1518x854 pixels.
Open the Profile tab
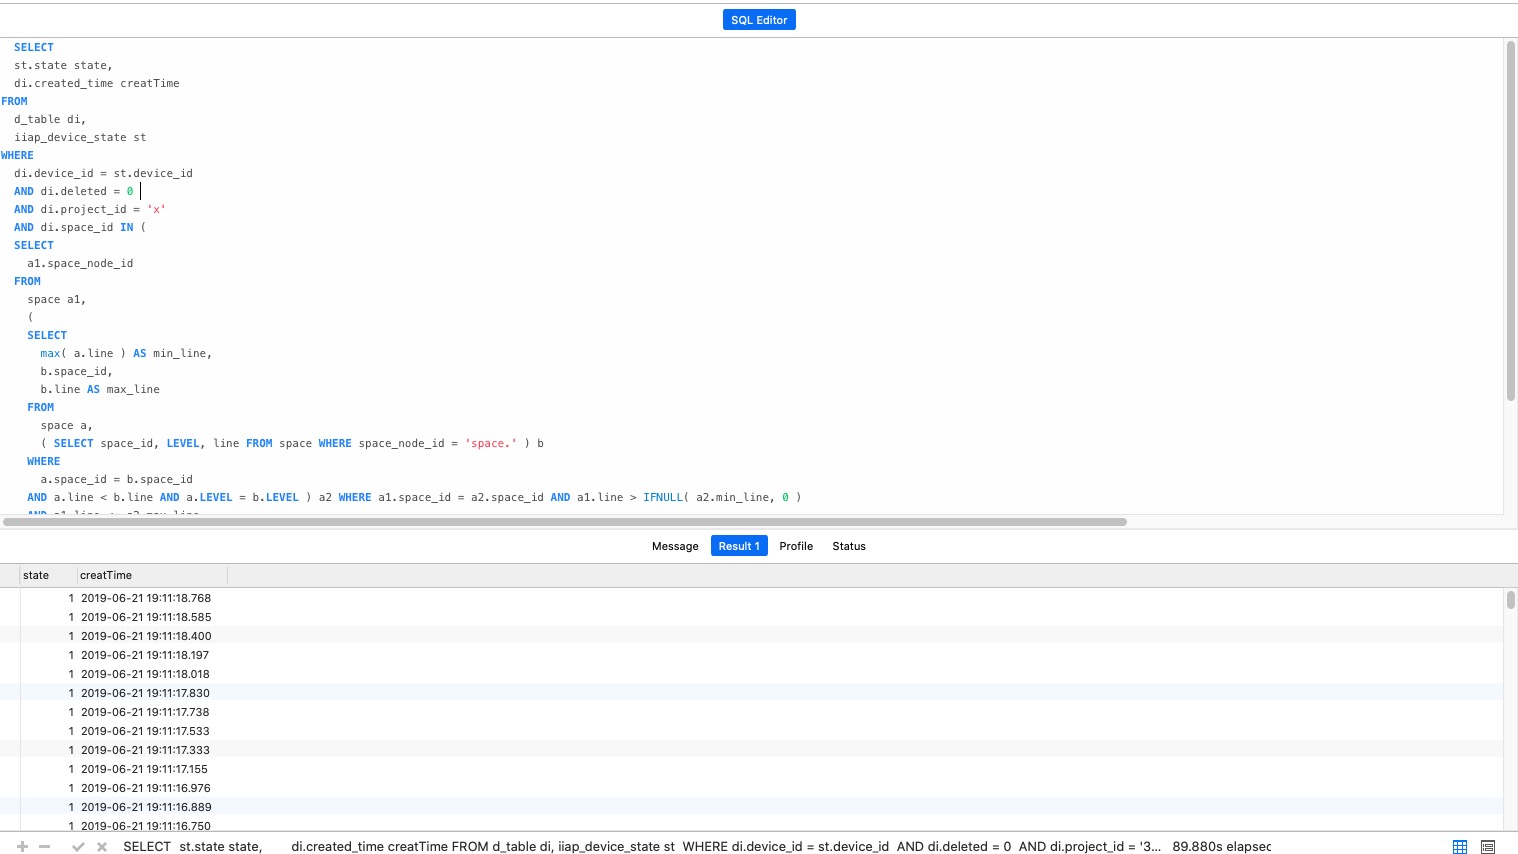pos(796,546)
